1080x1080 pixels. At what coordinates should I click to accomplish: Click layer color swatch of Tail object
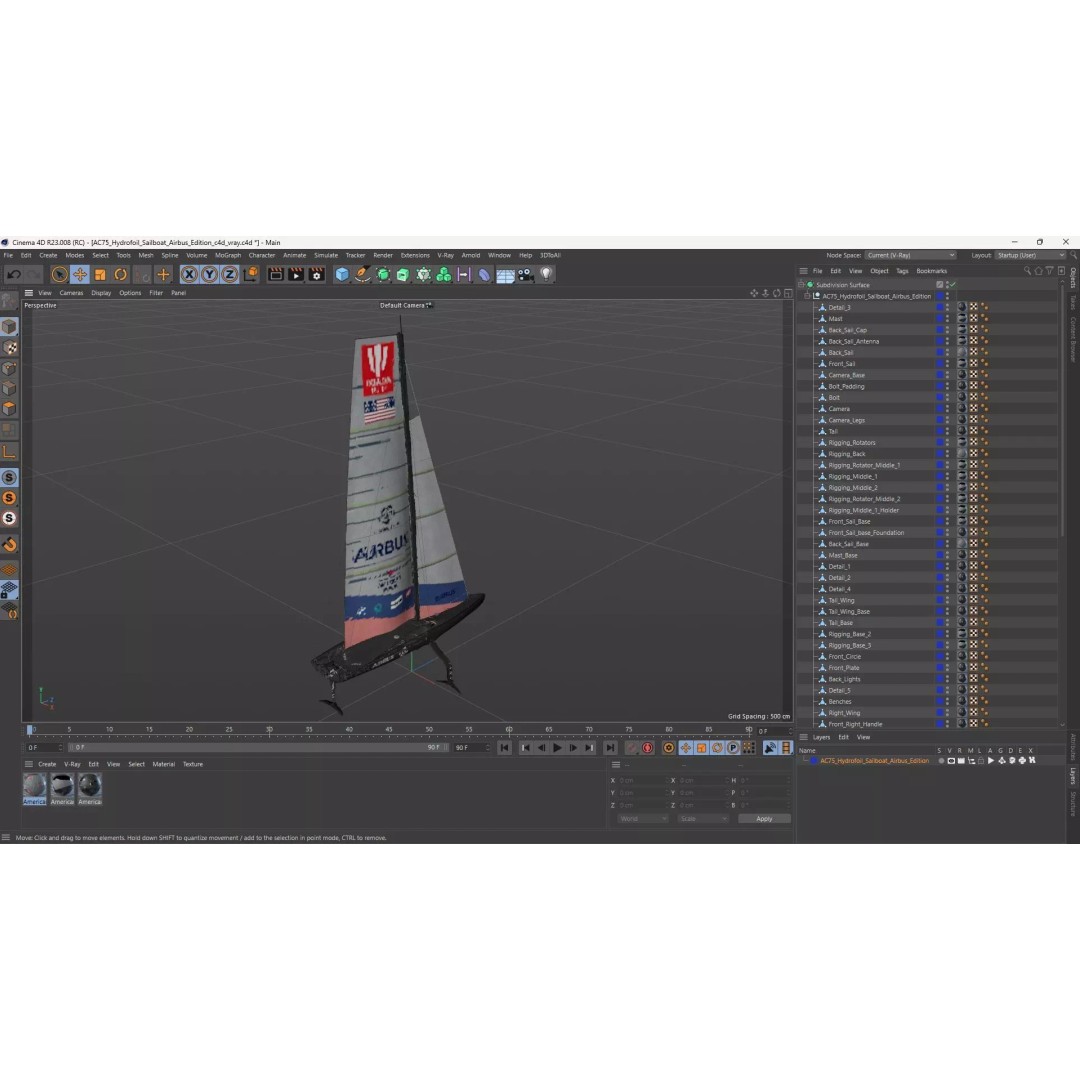(939, 431)
